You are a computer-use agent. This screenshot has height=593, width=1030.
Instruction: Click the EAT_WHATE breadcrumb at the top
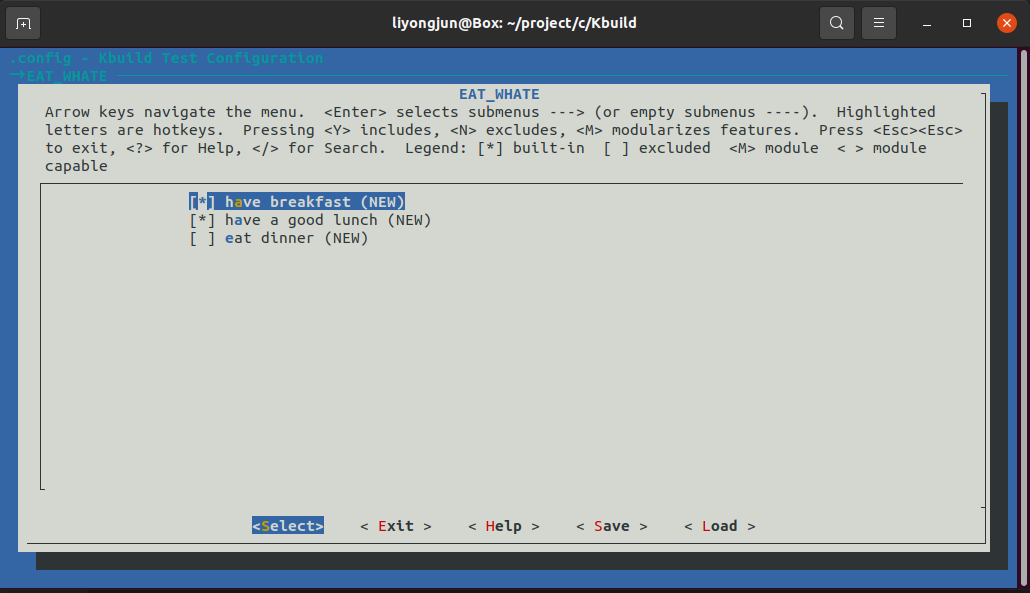[65, 75]
